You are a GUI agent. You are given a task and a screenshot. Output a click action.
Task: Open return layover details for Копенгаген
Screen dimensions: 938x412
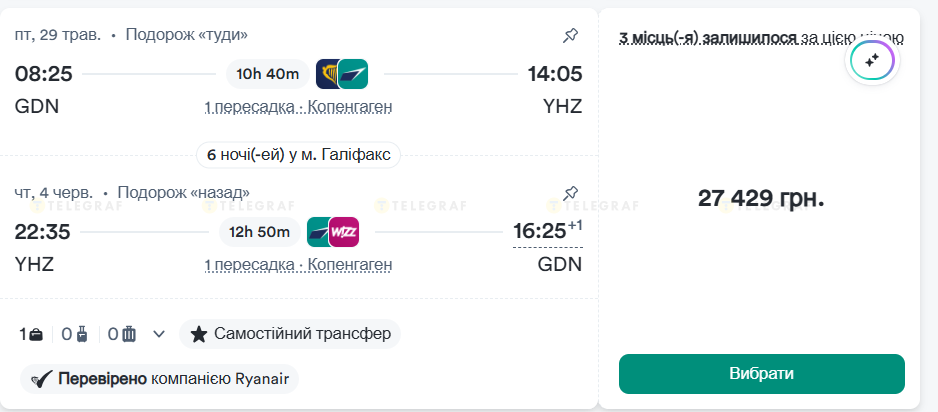pyautogui.click(x=298, y=265)
